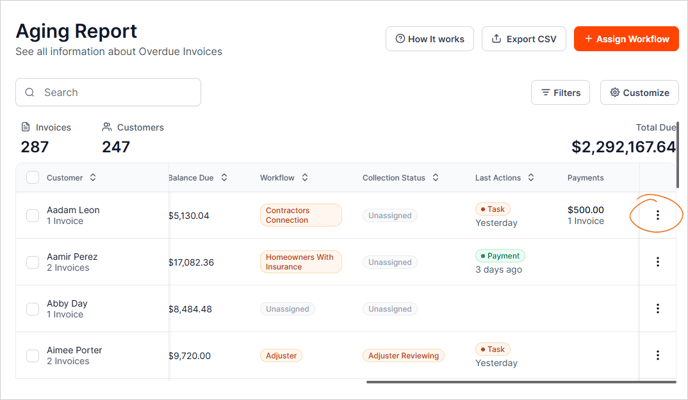Sort by the Customer column arrows
The height and width of the screenshot is (400, 688).
[93, 178]
